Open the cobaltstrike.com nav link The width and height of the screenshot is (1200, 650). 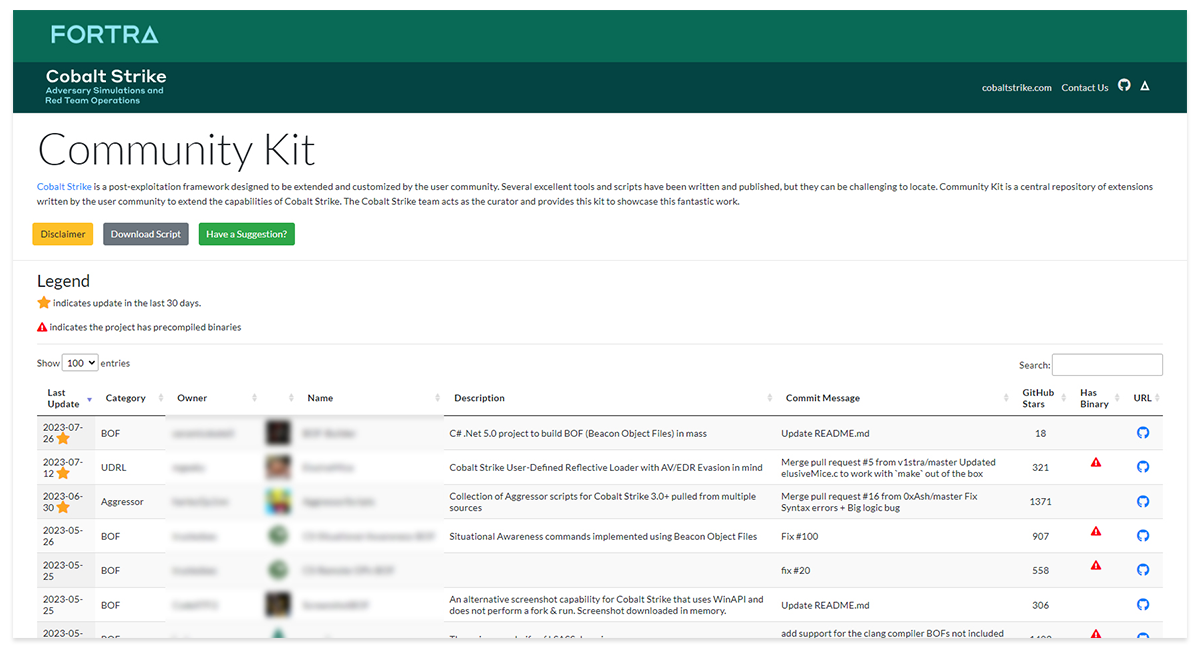point(1016,88)
